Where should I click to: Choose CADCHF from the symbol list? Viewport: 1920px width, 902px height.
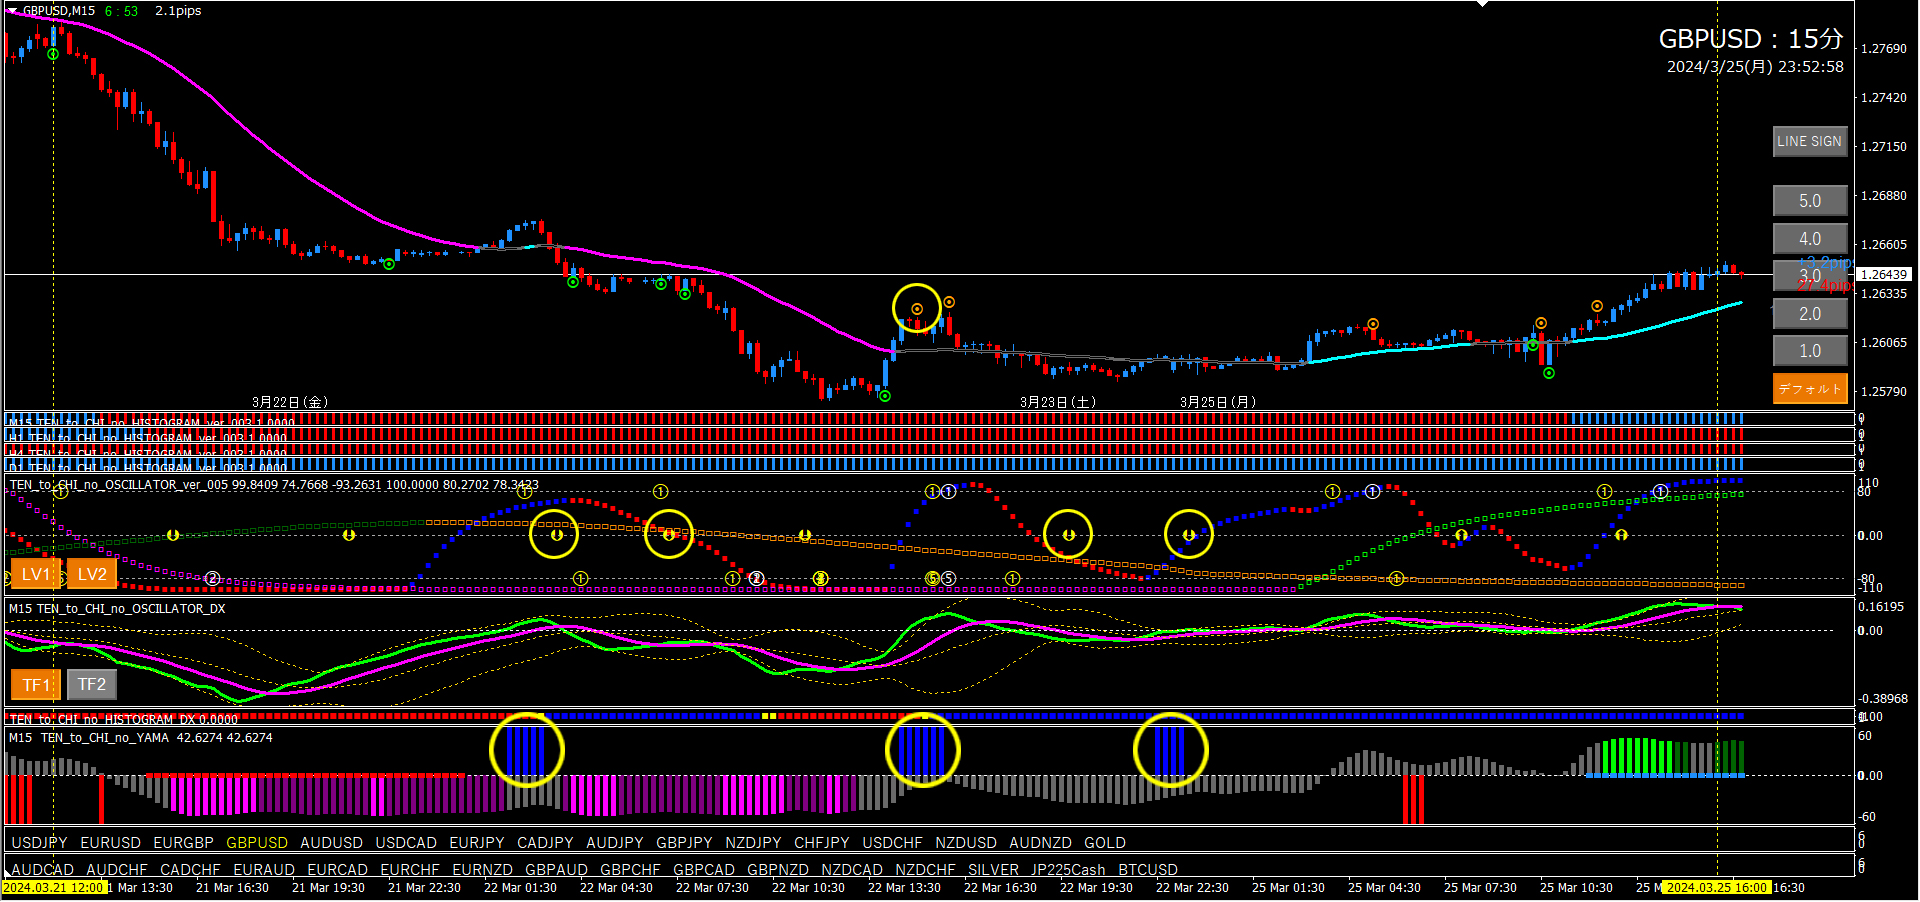[190, 870]
